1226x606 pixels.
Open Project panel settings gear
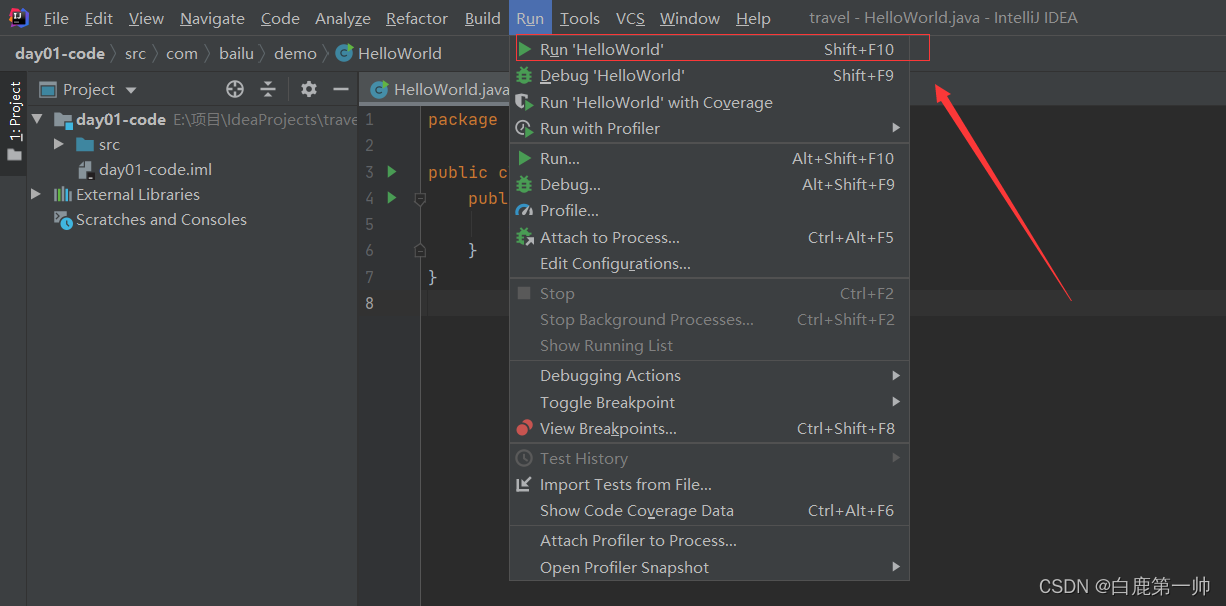309,89
